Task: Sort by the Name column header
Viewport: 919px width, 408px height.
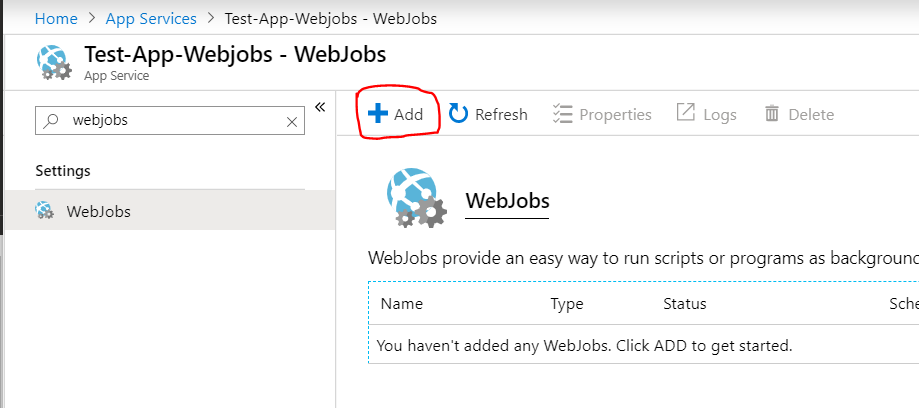Action: 401,304
